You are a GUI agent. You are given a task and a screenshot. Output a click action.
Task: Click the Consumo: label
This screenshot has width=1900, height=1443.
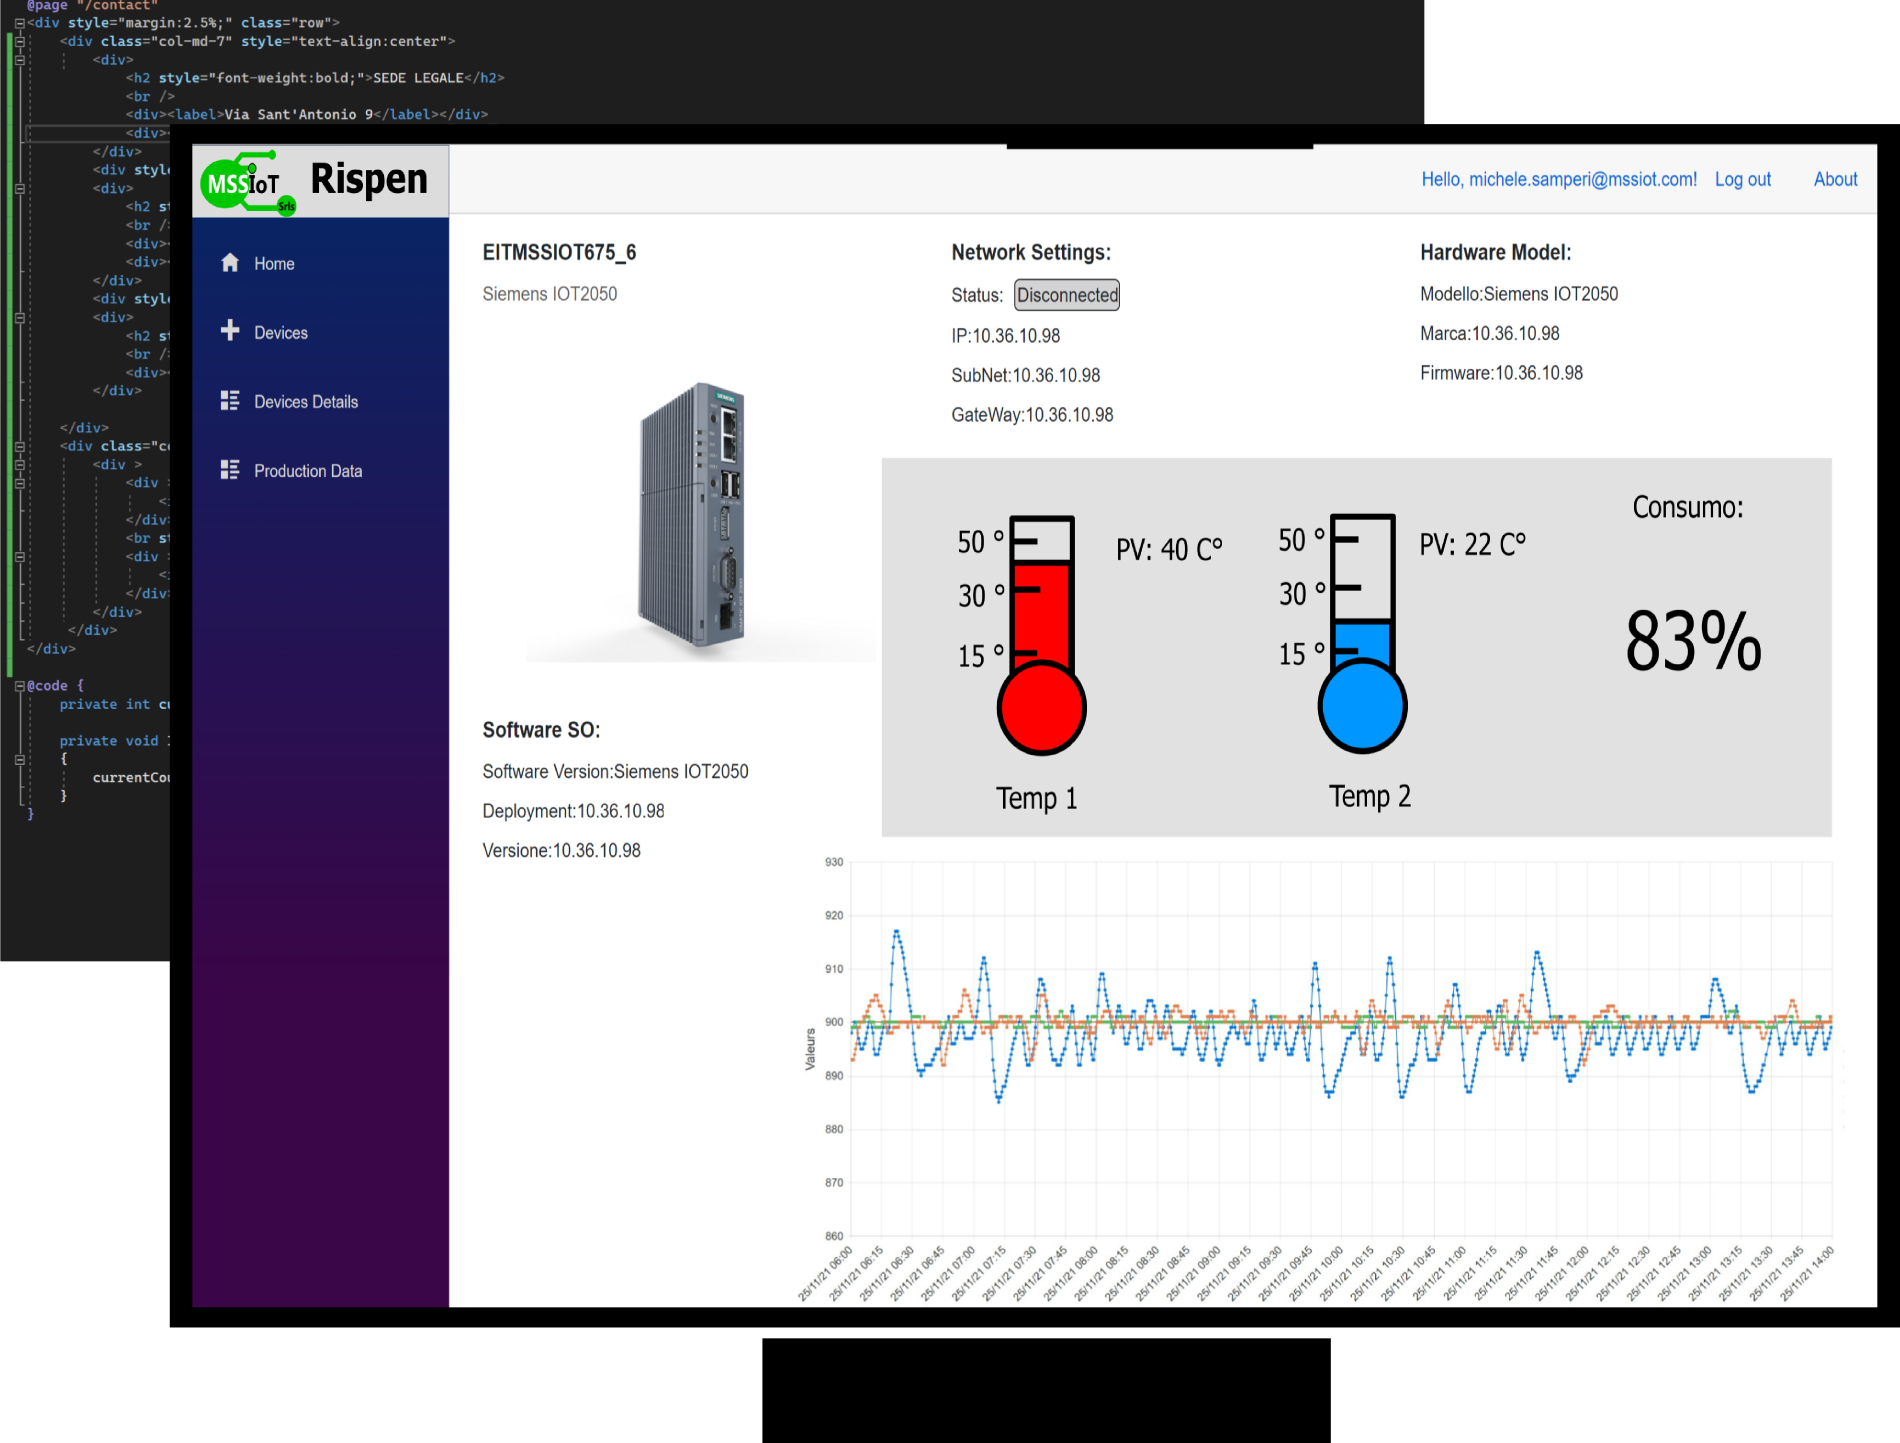coord(1687,507)
